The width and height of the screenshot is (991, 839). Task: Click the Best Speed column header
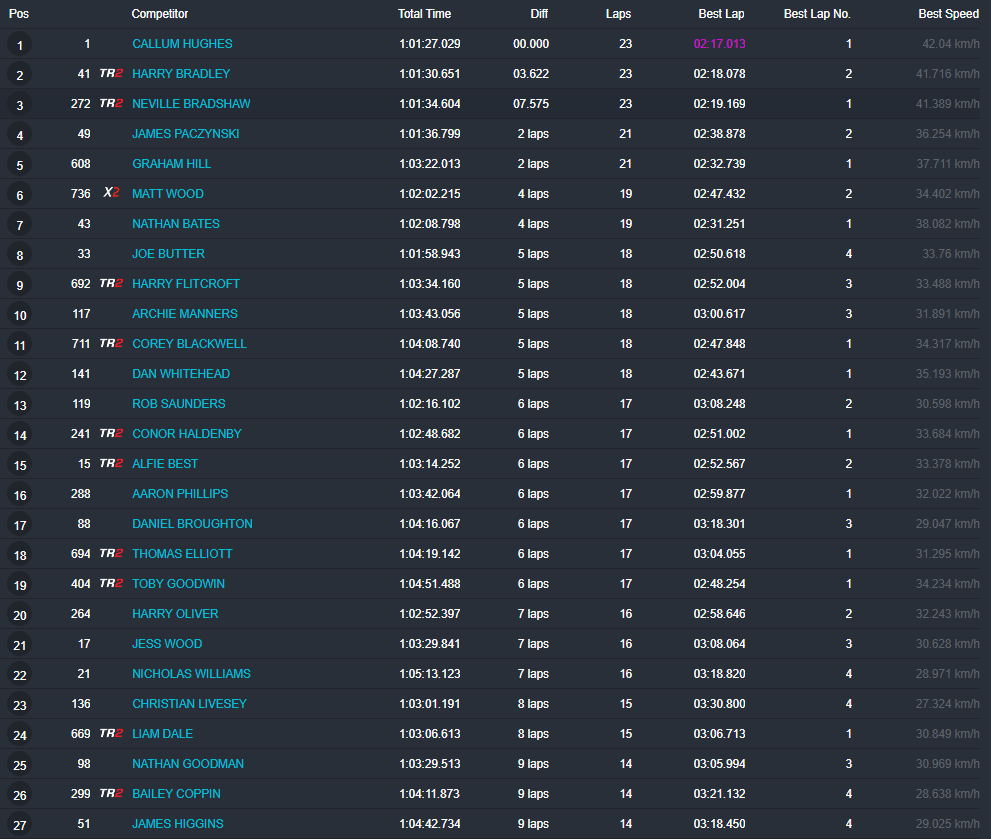tap(948, 14)
